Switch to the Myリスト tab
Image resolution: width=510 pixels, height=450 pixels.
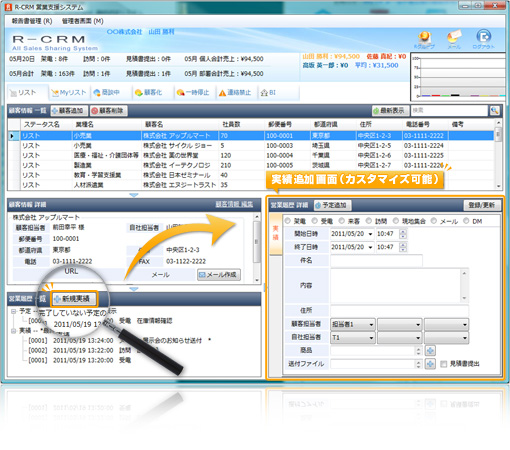pyautogui.click(x=69, y=93)
